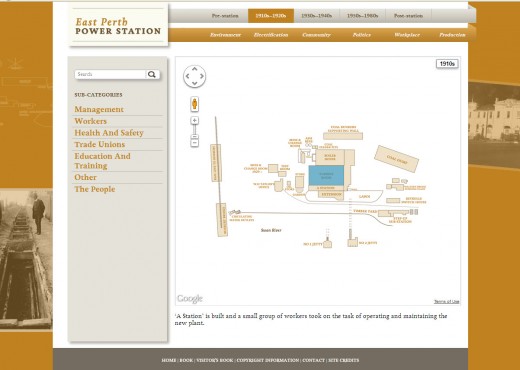Screen dimensions: 520x370
Task: Select the Boiler House building on map
Action: click(330, 157)
